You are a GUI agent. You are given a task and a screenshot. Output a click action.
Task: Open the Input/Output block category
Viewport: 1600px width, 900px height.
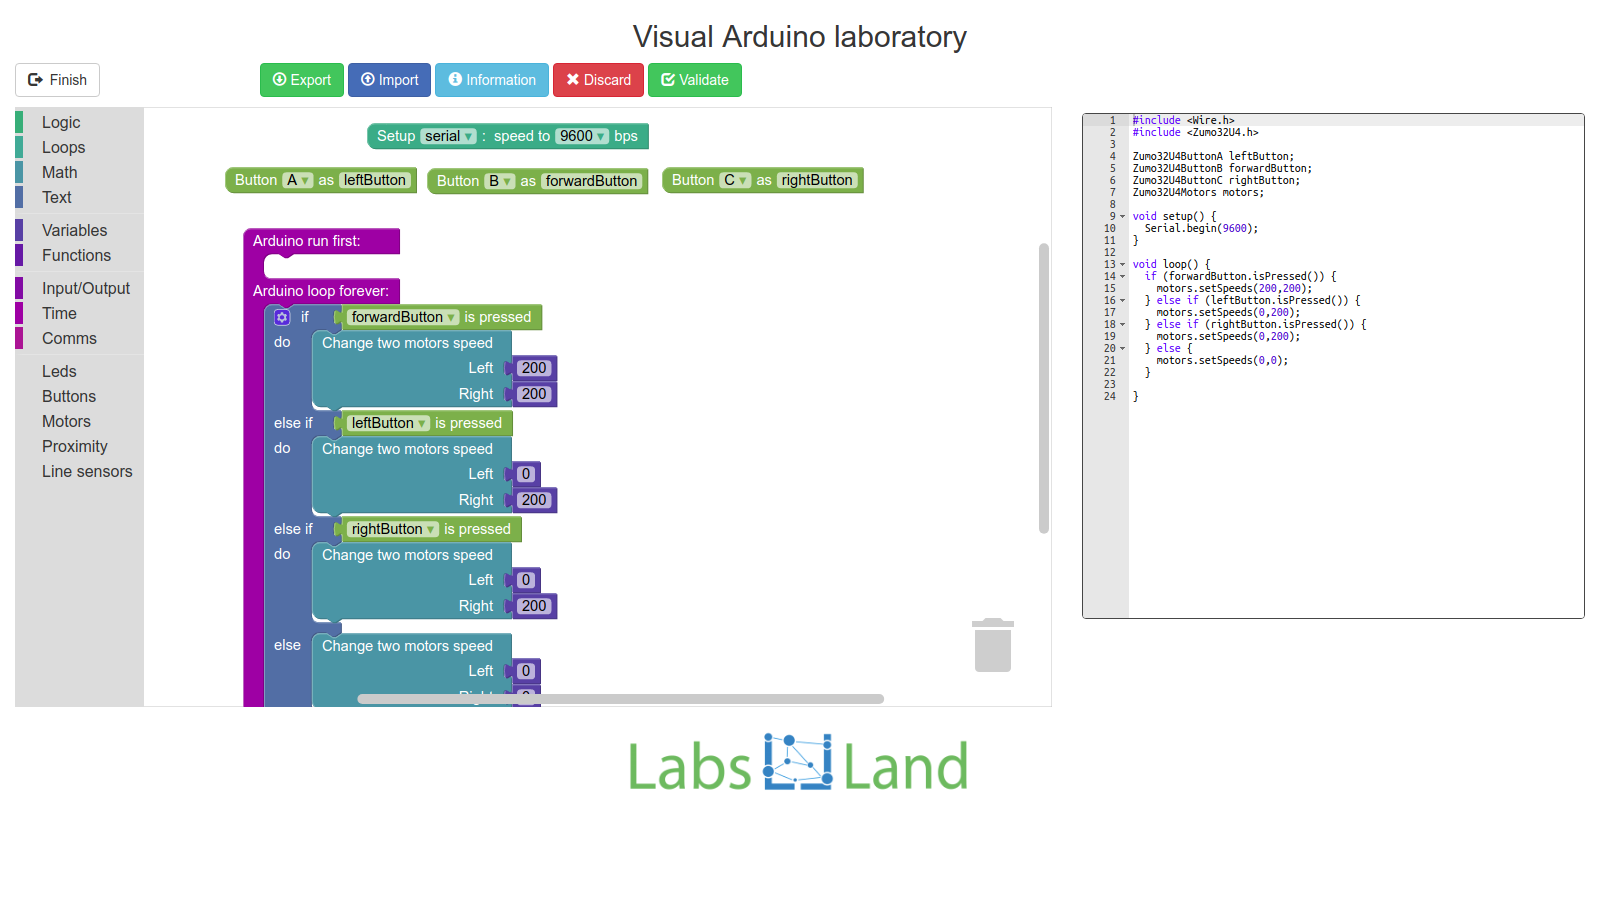(79, 288)
